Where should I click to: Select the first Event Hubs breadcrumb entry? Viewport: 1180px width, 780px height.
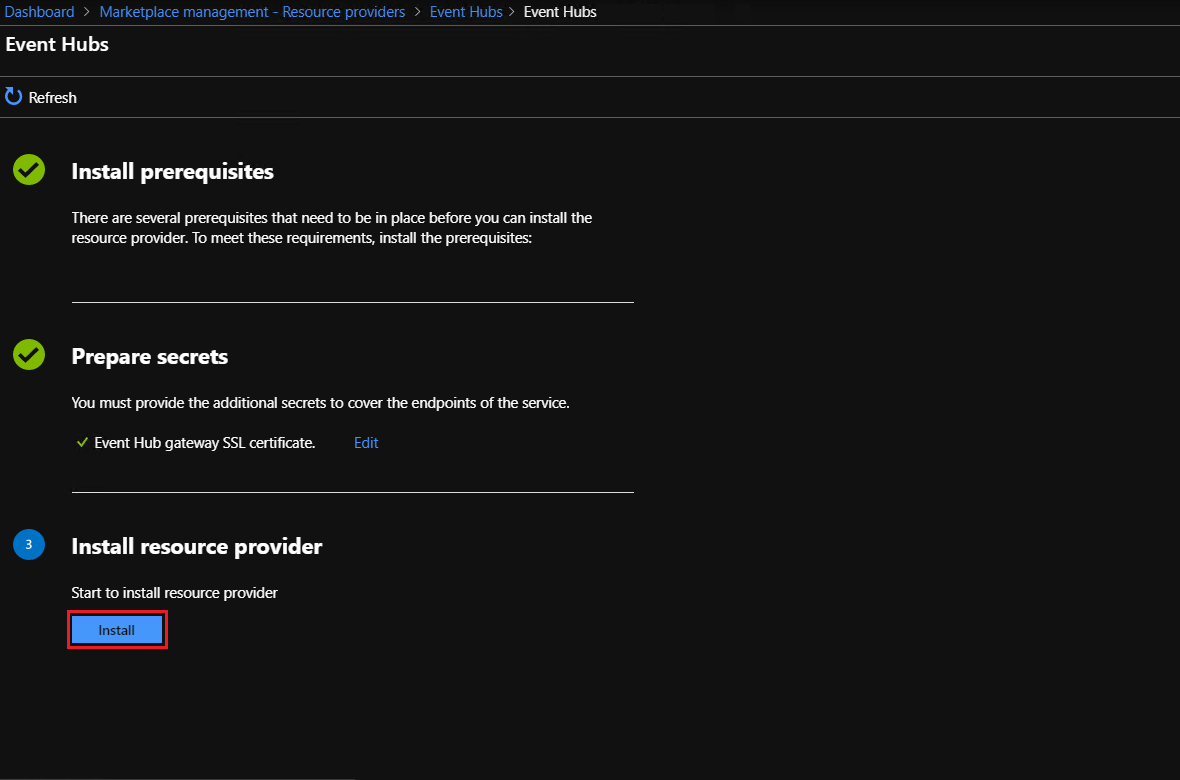(466, 11)
